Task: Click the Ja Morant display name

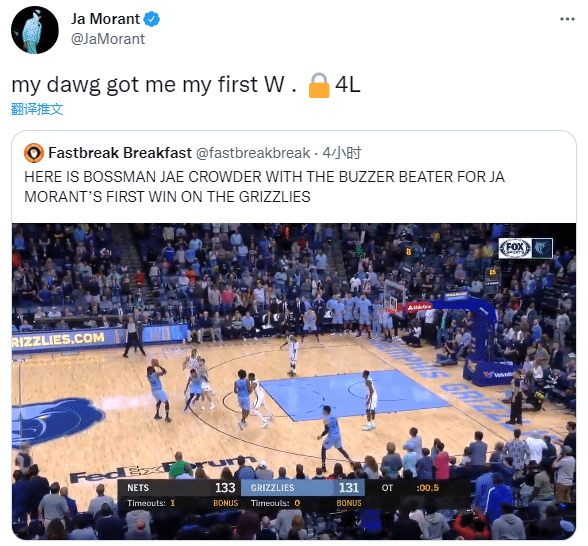Action: click(x=105, y=19)
